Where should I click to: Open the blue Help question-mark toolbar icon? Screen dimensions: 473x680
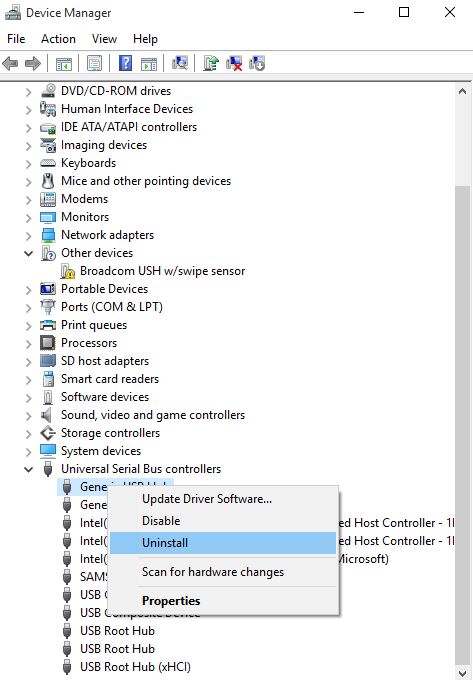point(125,63)
